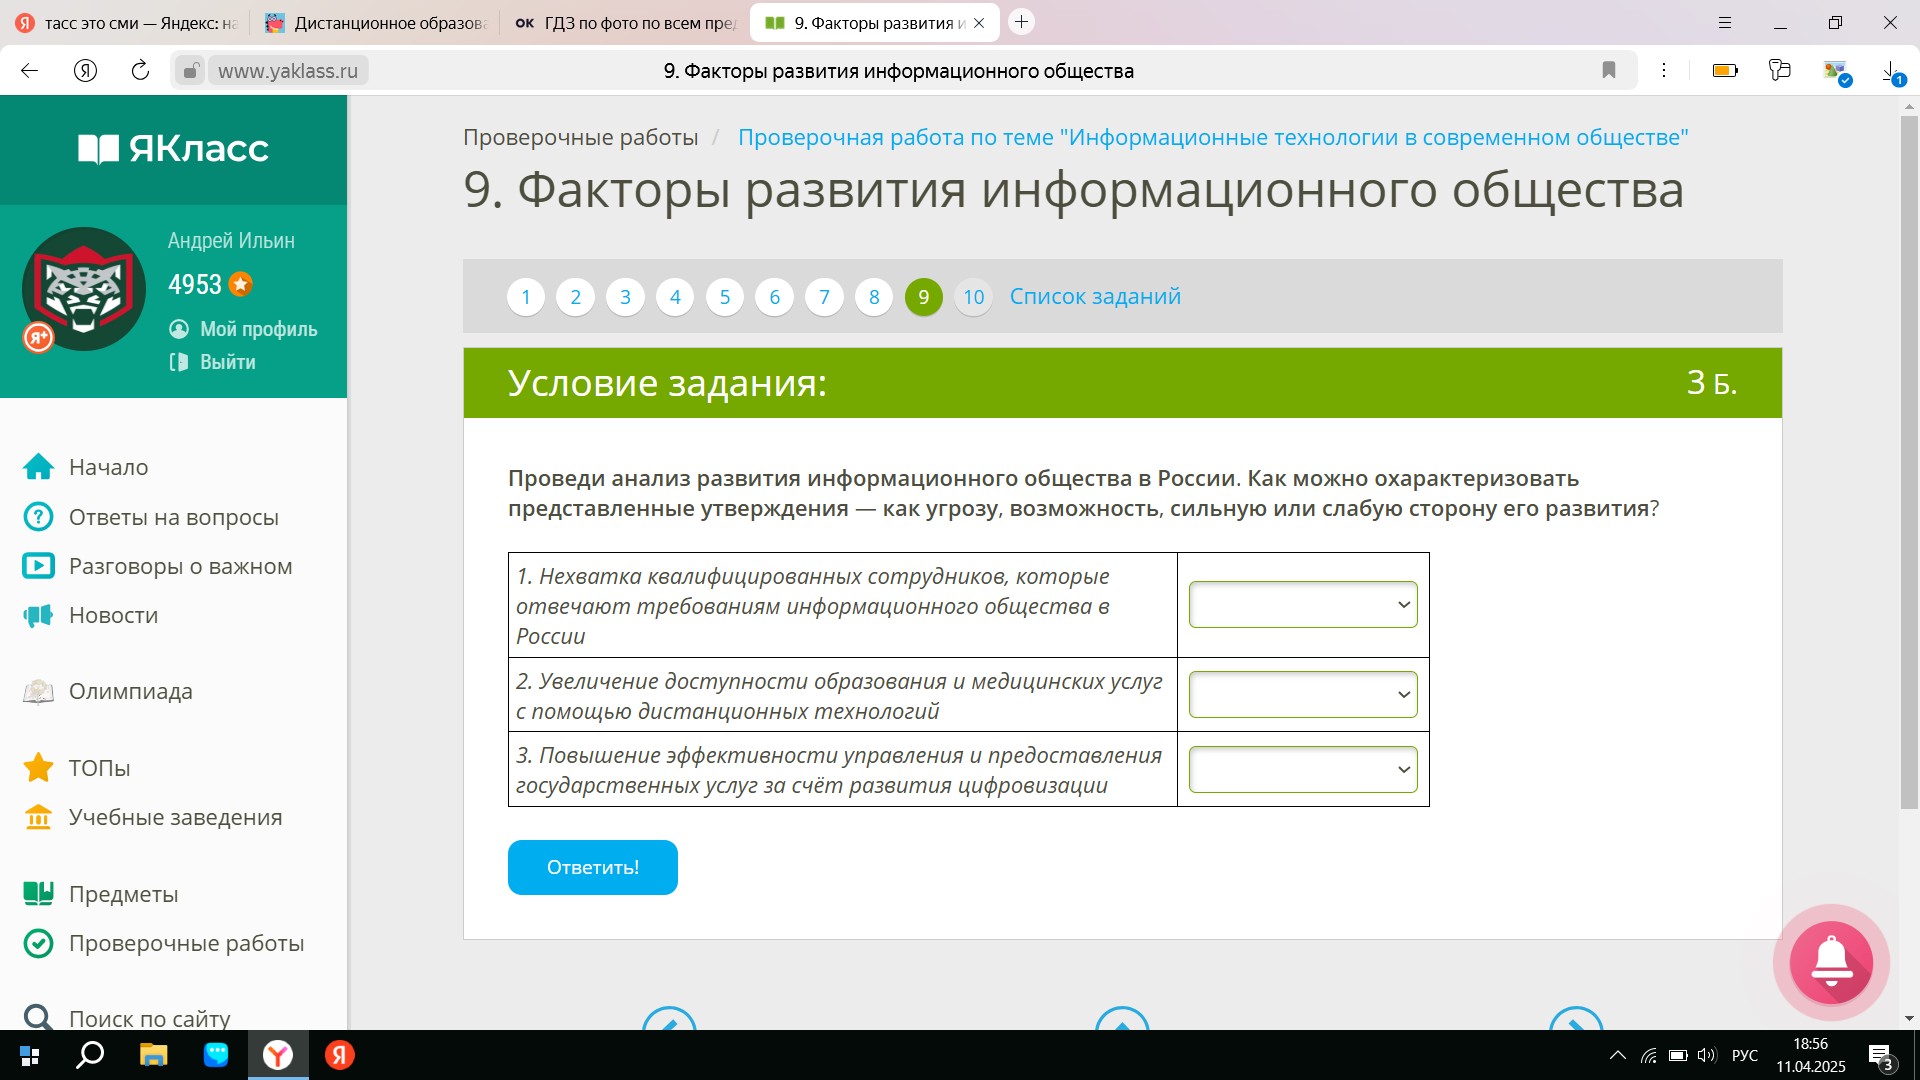Viewport: 1920px width, 1080px height.
Task: Expand dropdown for statement 2
Action: click(x=1303, y=695)
